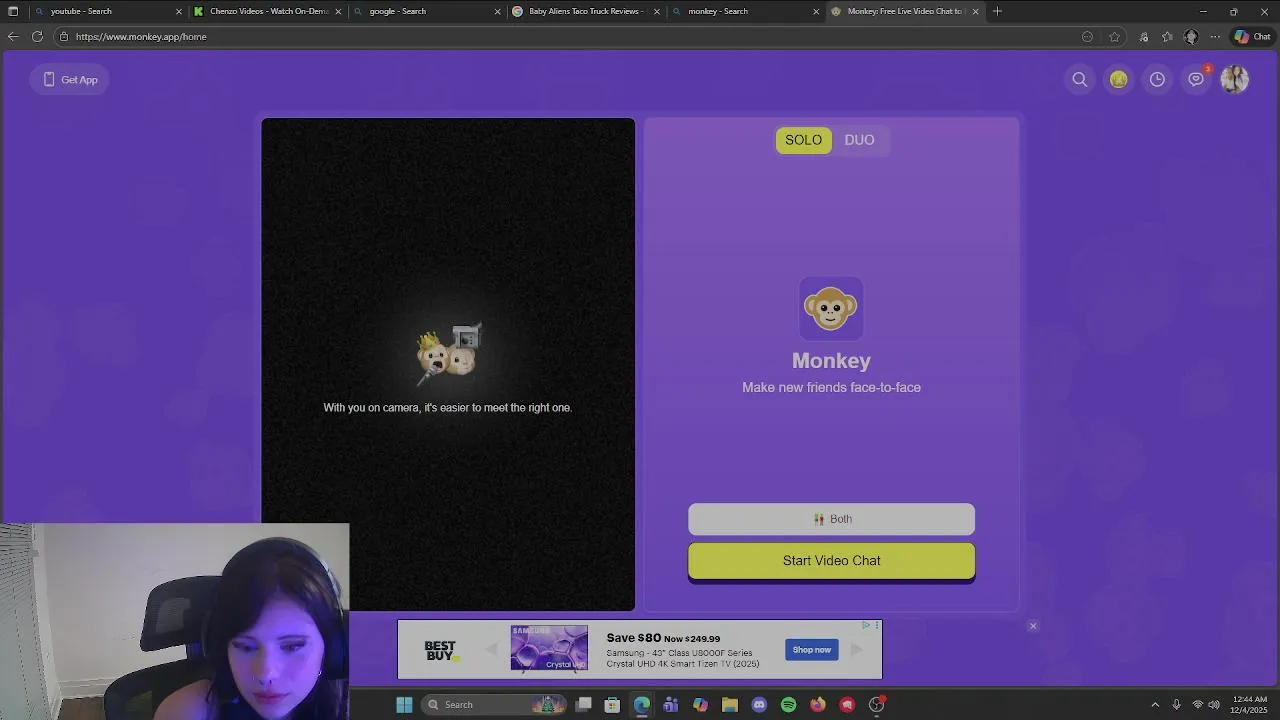
Task: Select SOLO mode
Action: point(803,140)
